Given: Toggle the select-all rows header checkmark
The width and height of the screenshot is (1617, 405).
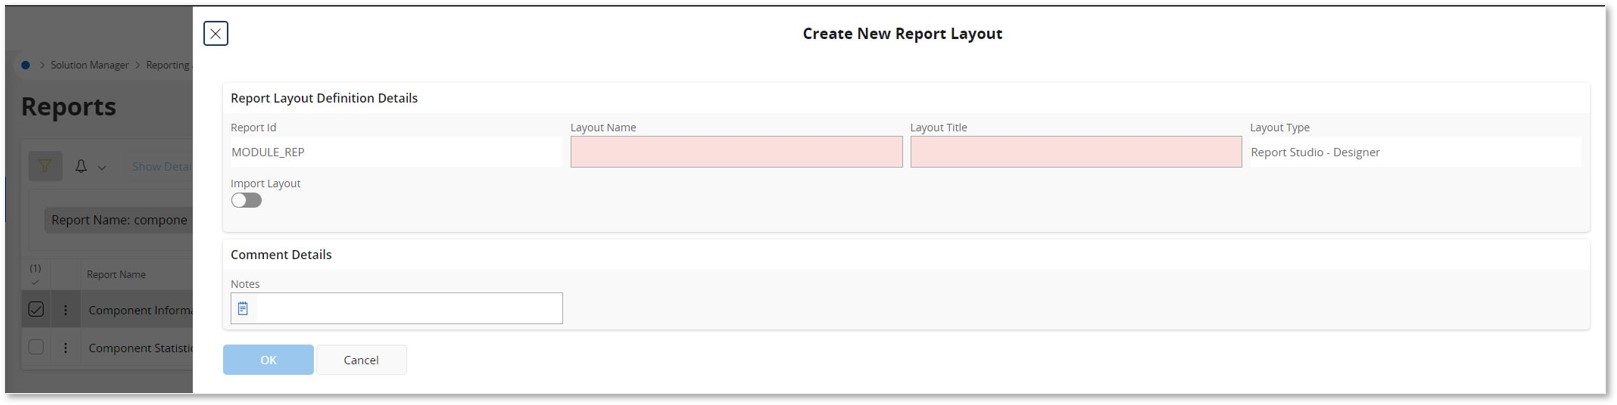Looking at the screenshot, I should tap(35, 282).
